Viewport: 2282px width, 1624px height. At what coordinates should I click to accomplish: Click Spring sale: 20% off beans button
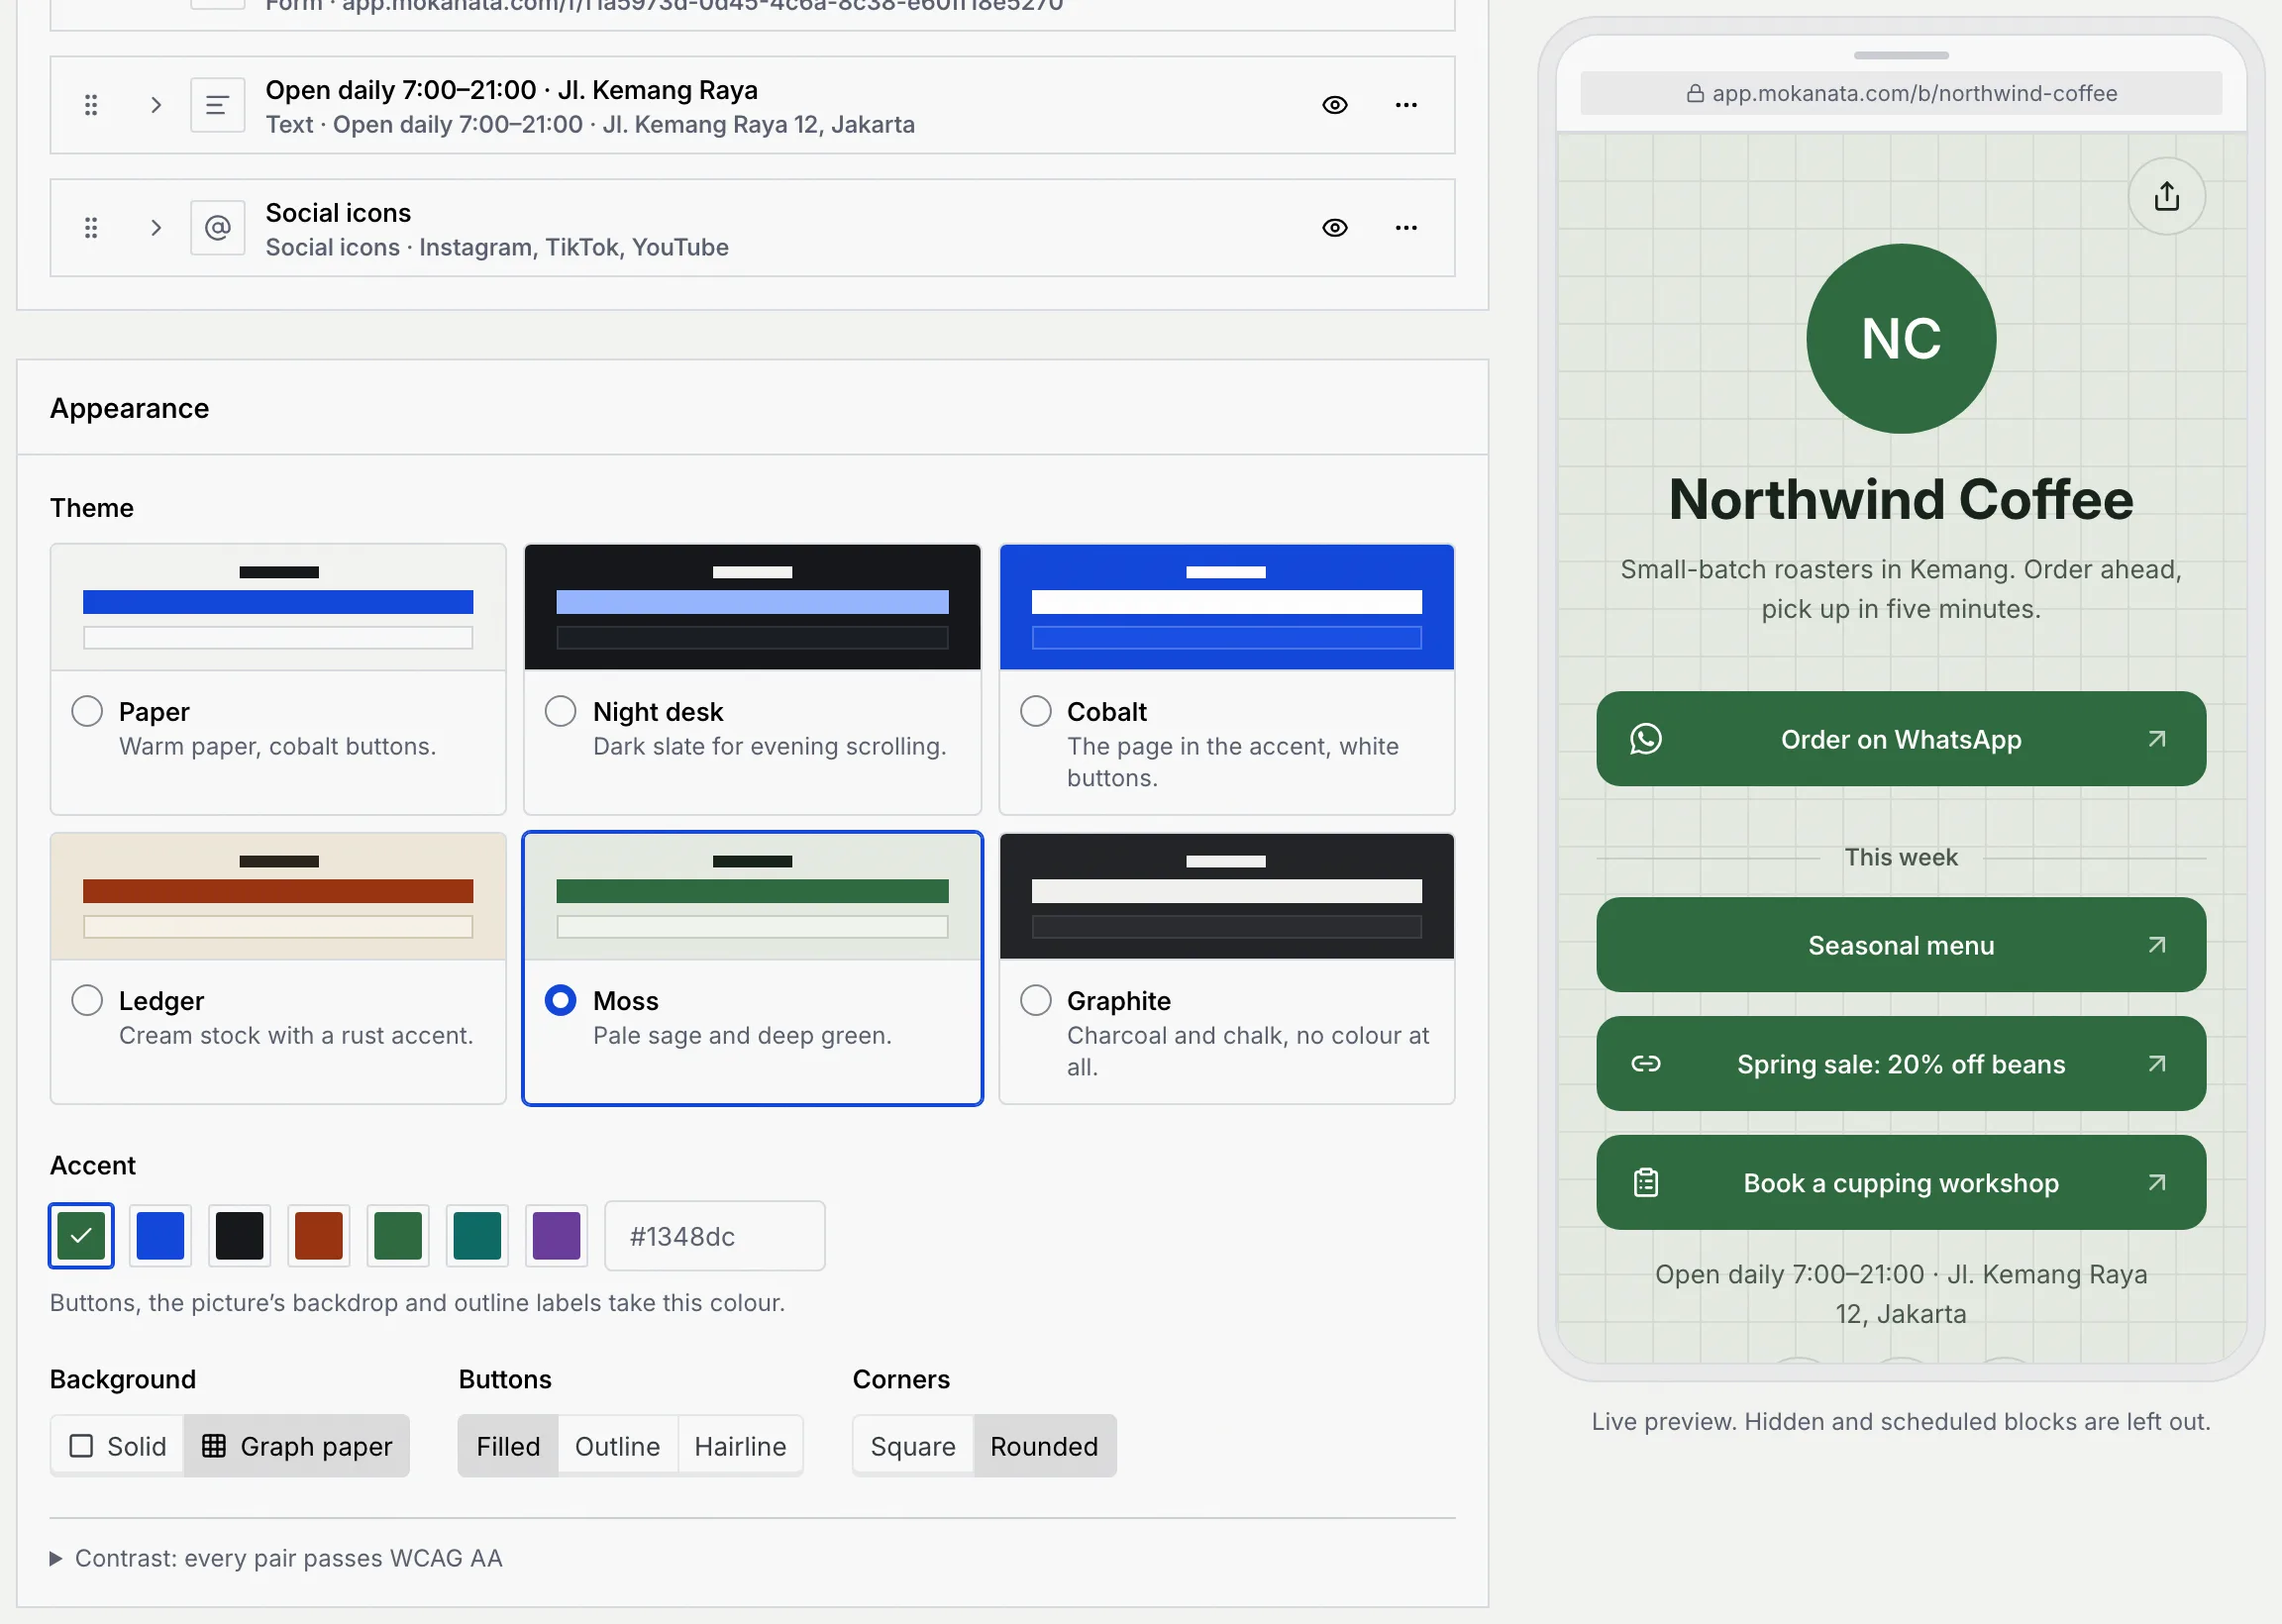tap(1900, 1064)
